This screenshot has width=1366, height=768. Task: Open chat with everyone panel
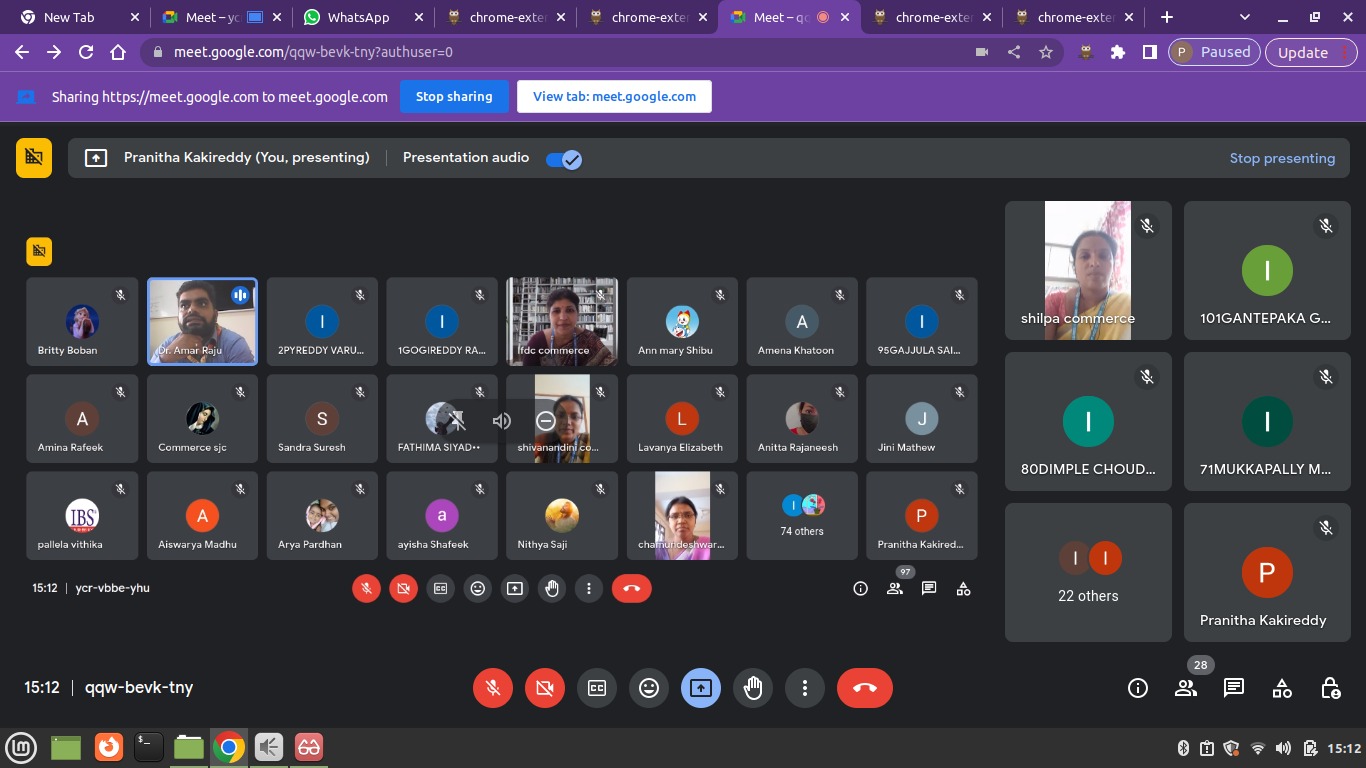pos(1234,688)
